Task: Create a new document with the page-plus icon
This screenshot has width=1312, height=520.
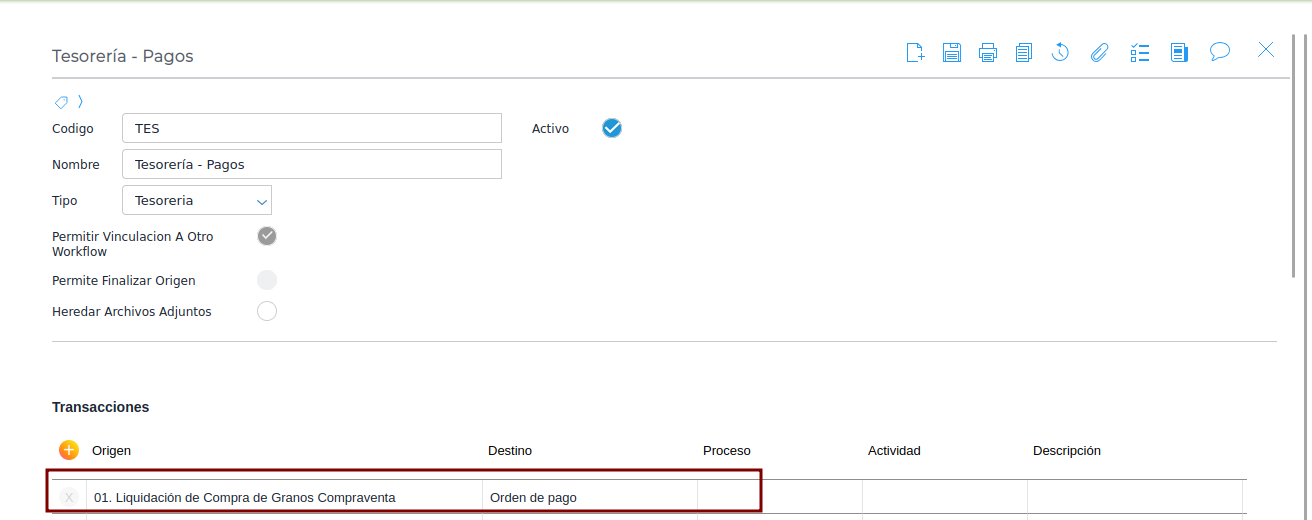Action: tap(915, 52)
